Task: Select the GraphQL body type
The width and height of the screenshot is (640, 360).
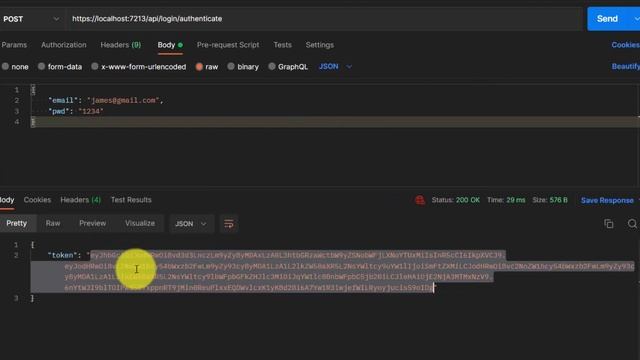Action: pos(288,67)
